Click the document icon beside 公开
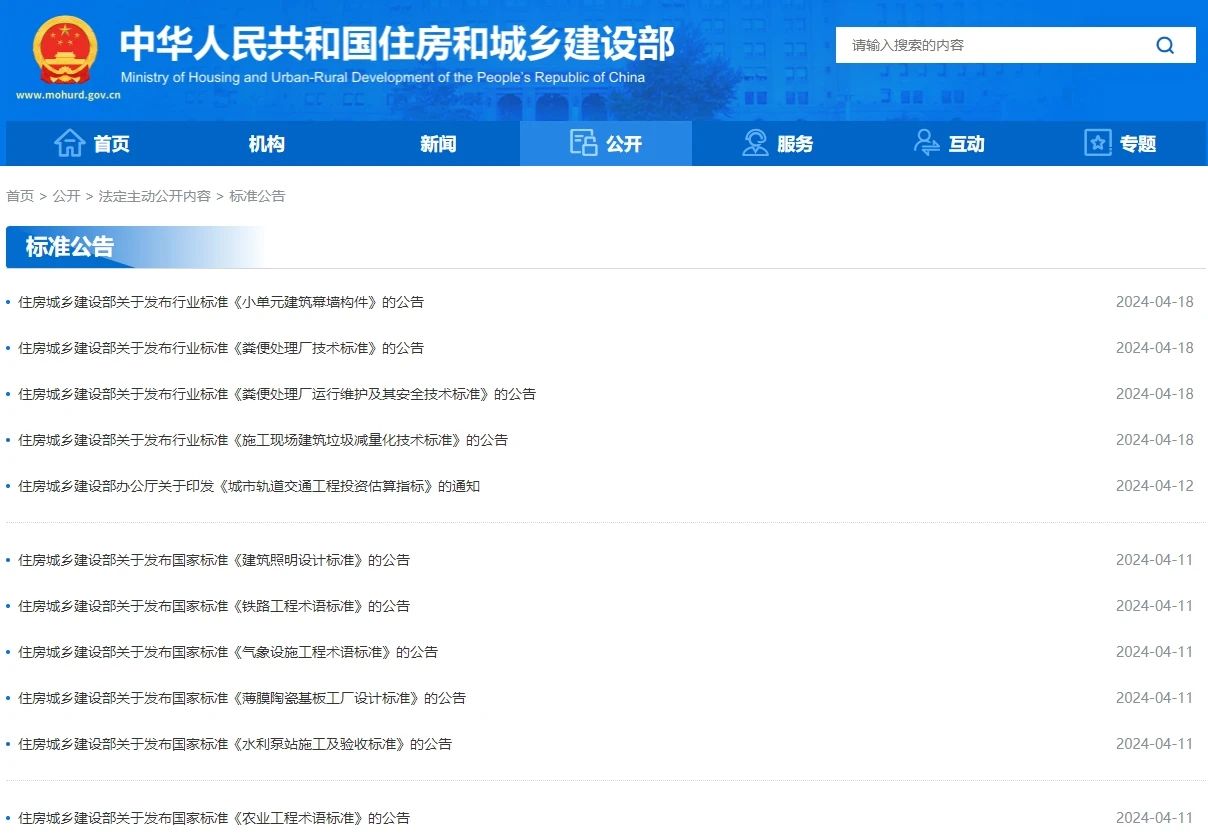 [x=583, y=143]
